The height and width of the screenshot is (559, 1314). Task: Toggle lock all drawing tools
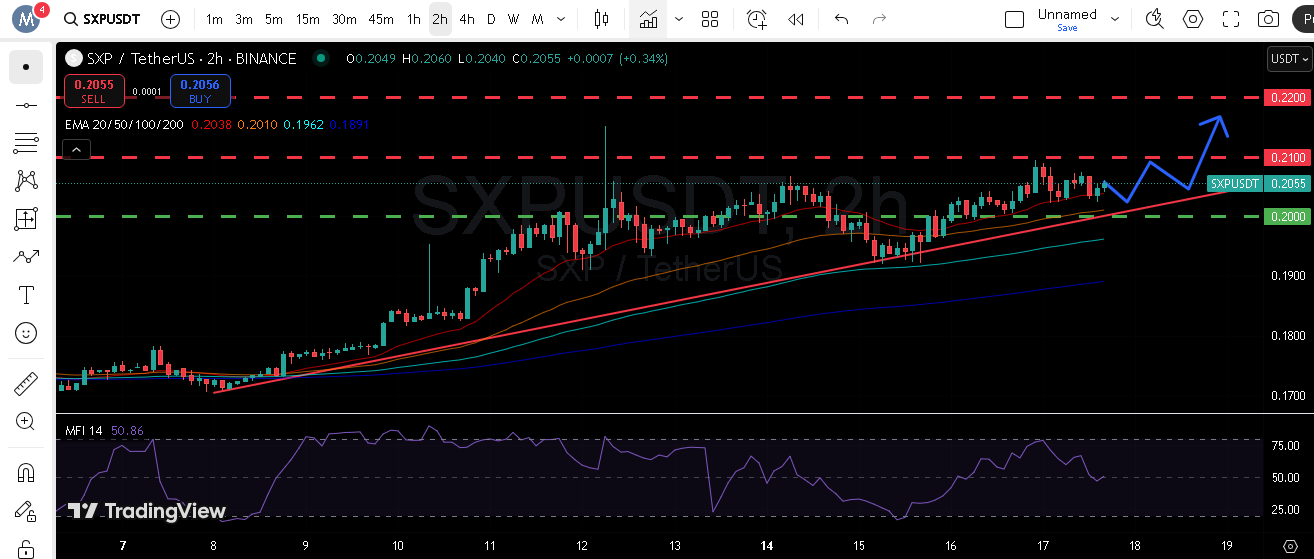coord(26,548)
